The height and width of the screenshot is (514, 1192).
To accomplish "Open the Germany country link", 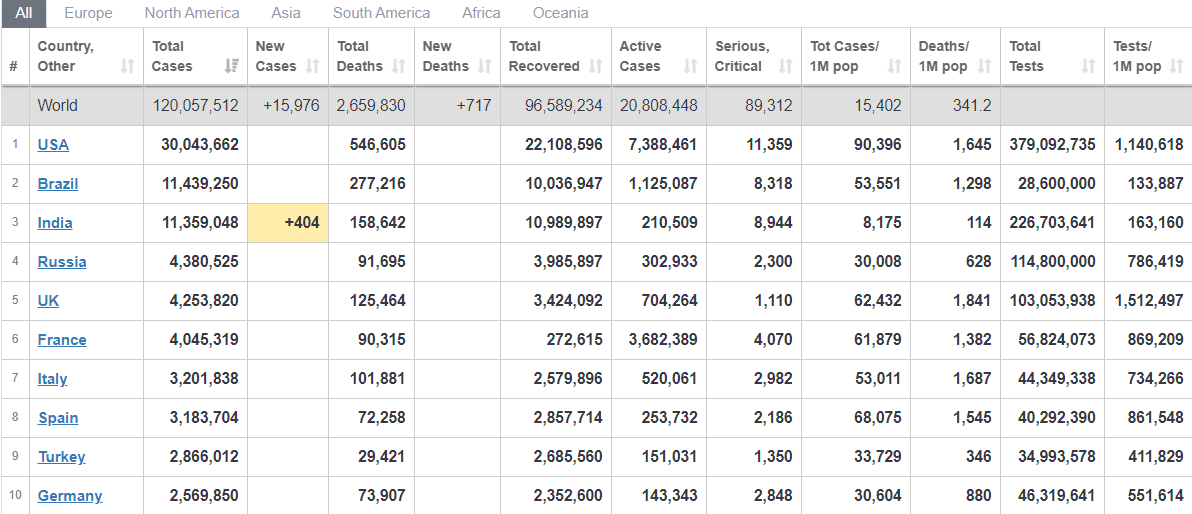I will [70, 496].
